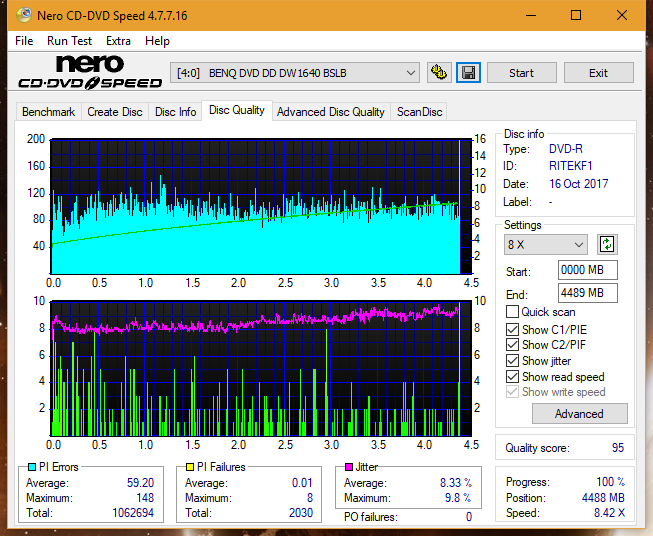The width and height of the screenshot is (653, 536).
Task: Close the Nero CD-DVD Speed window
Action: pyautogui.click(x=622, y=15)
